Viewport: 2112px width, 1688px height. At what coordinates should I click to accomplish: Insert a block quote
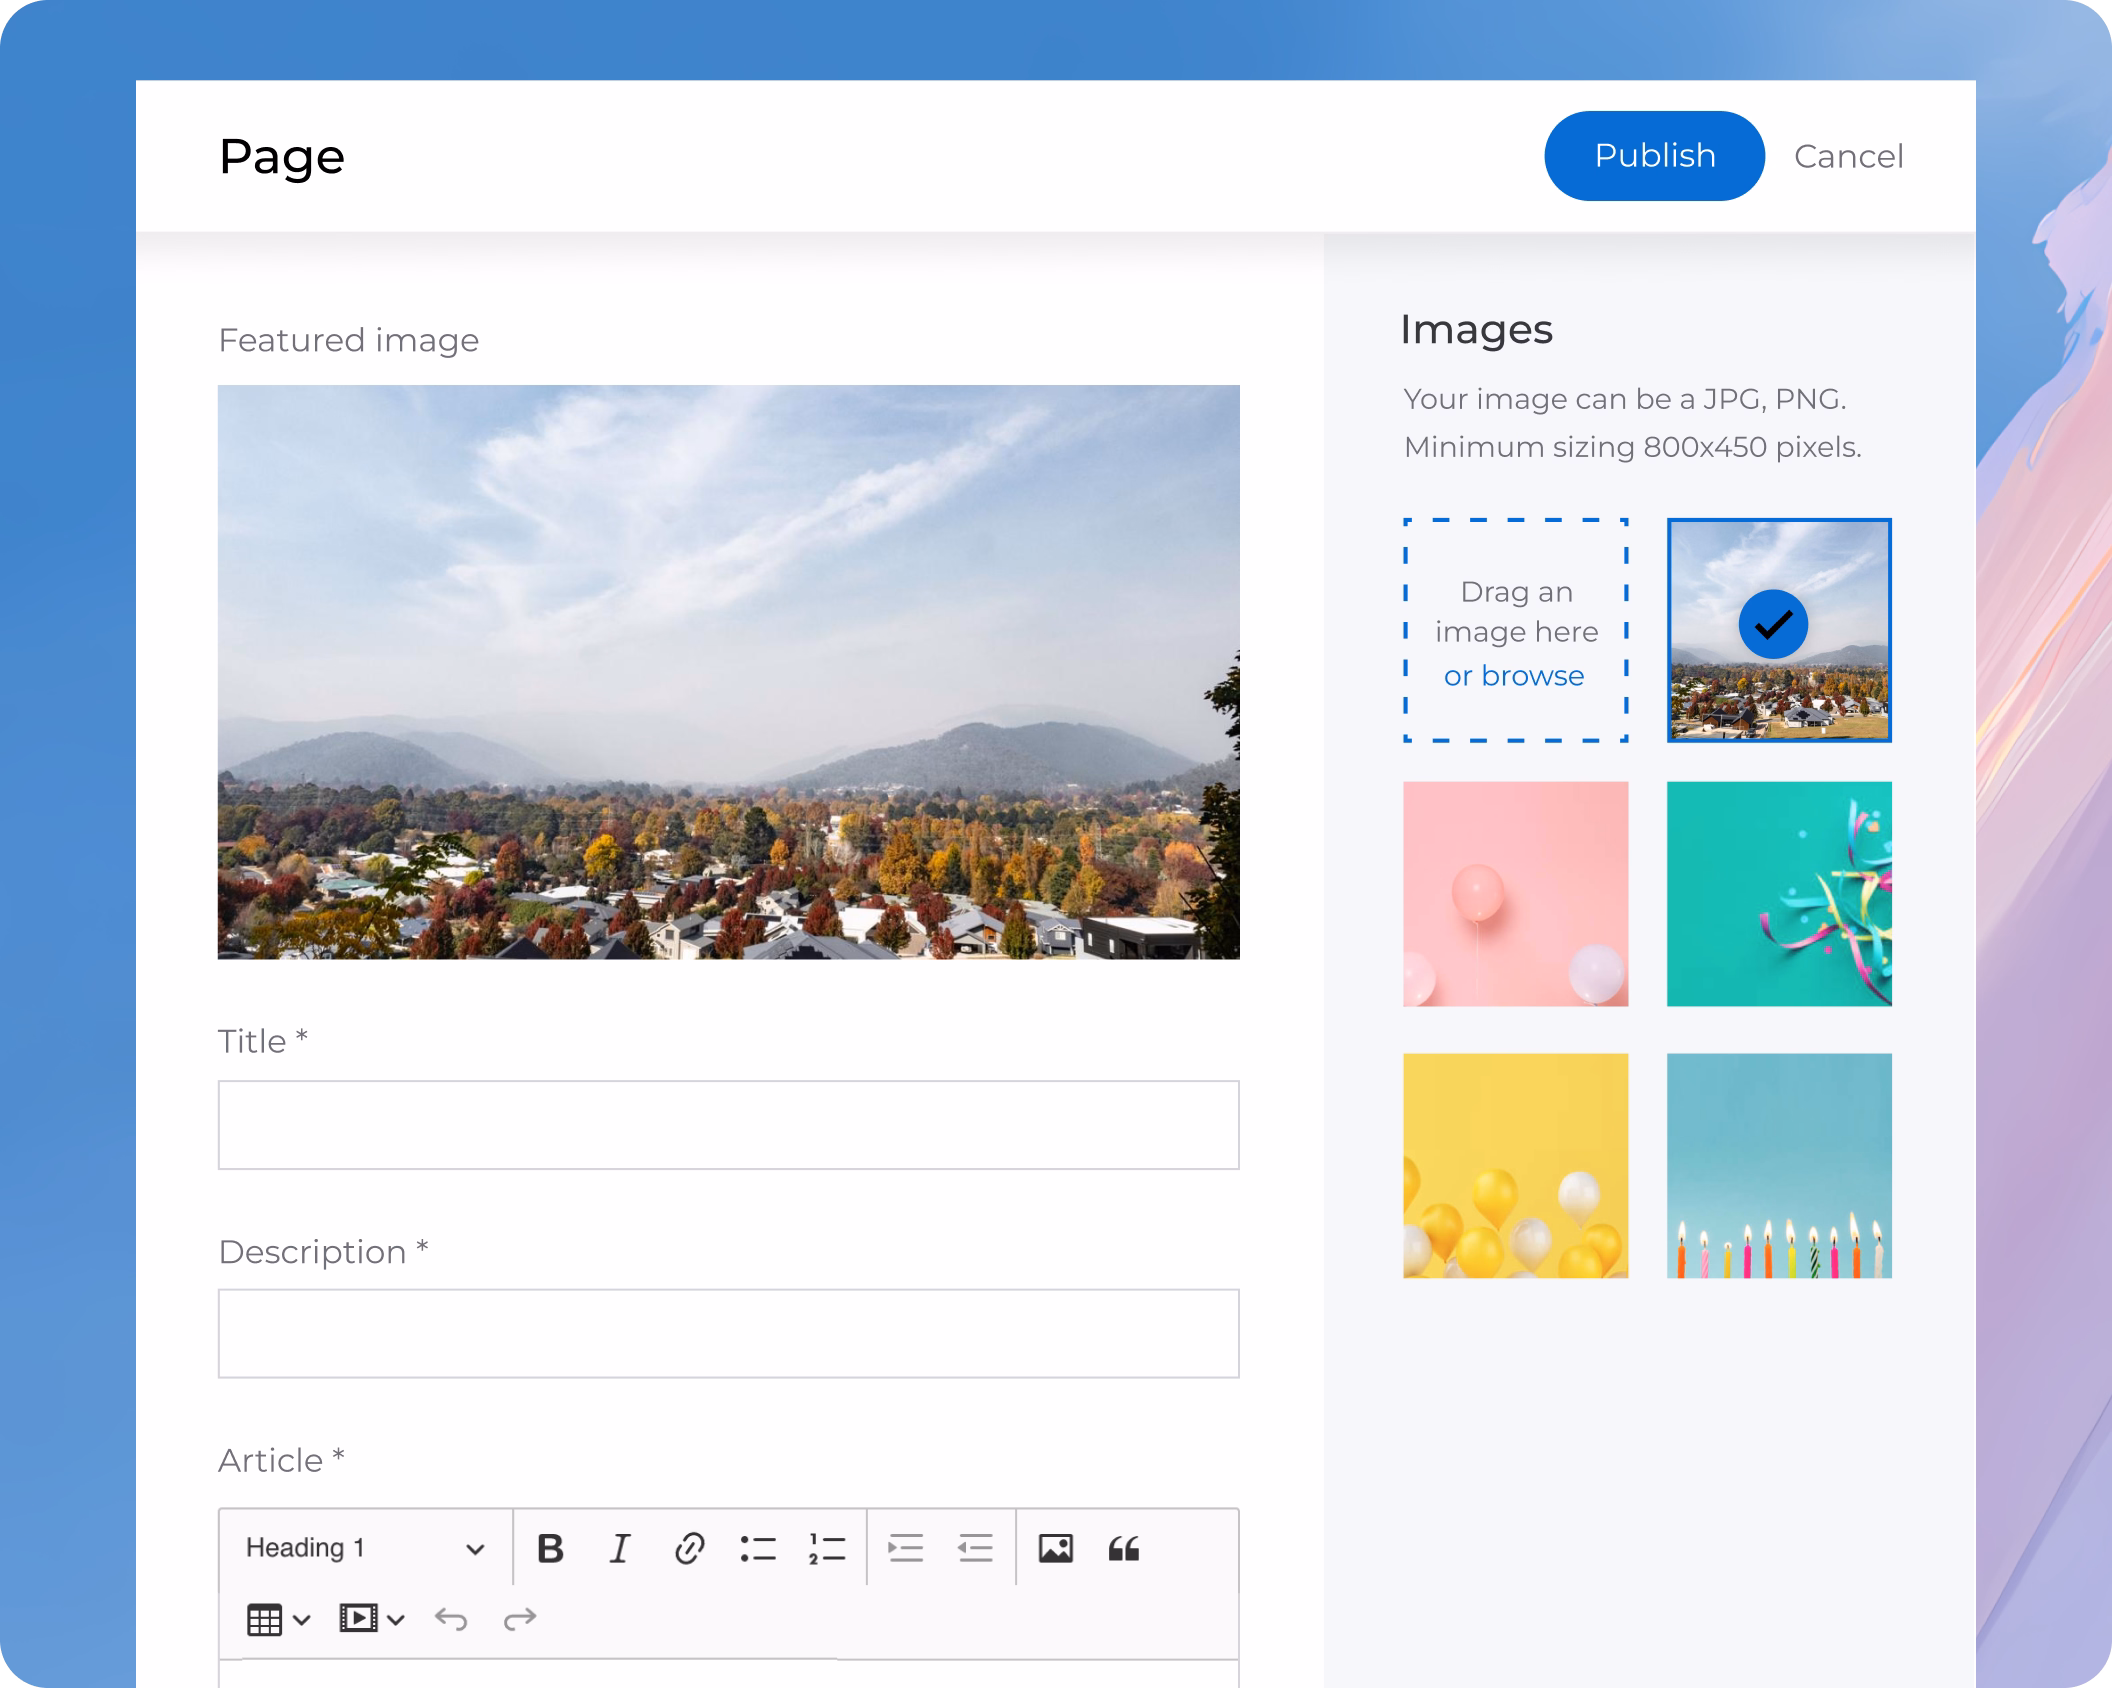(x=1124, y=1548)
